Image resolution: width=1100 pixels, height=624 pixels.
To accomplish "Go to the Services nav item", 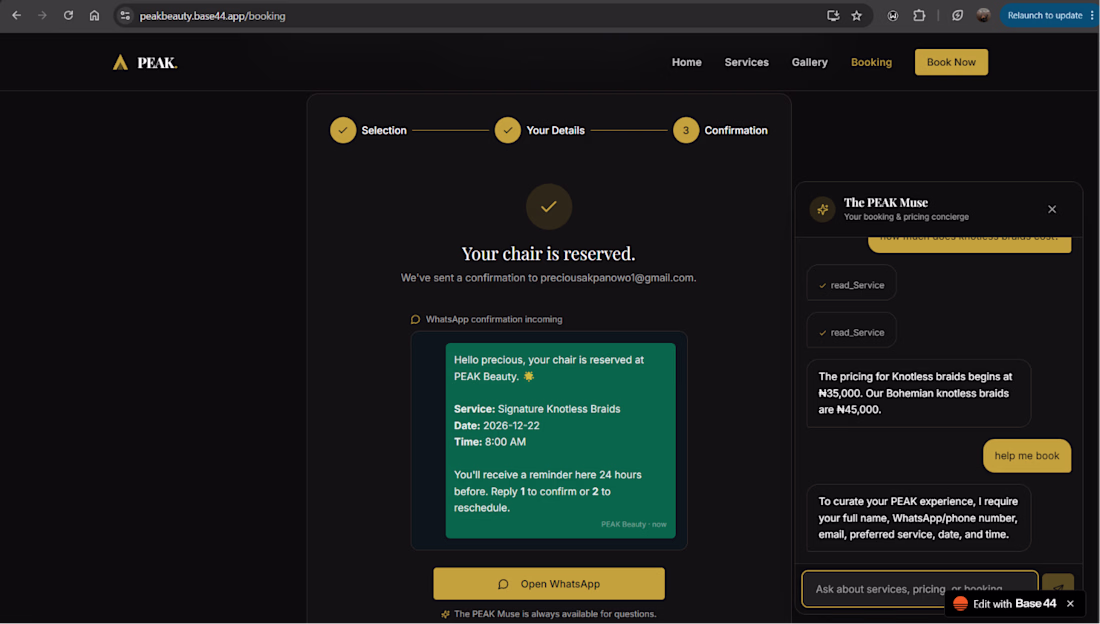I will click(746, 62).
